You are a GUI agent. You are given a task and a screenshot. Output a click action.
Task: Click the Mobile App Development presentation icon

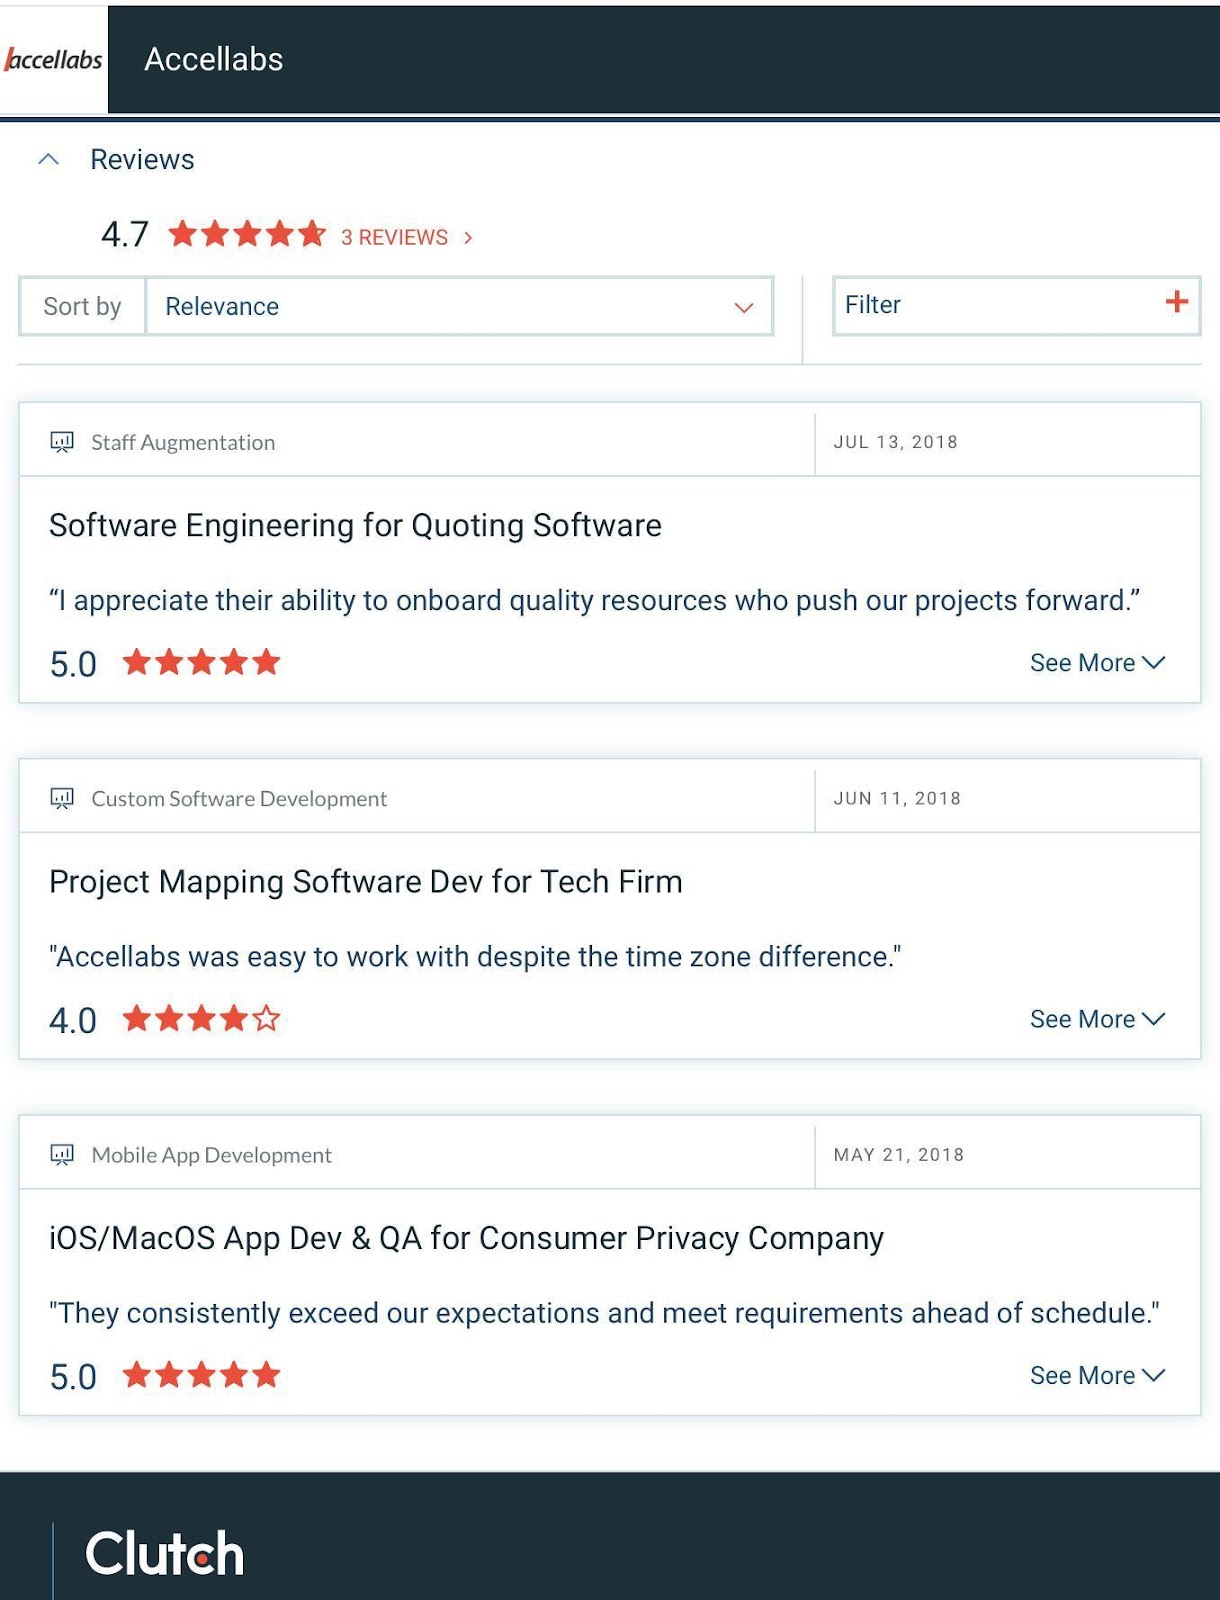62,1155
